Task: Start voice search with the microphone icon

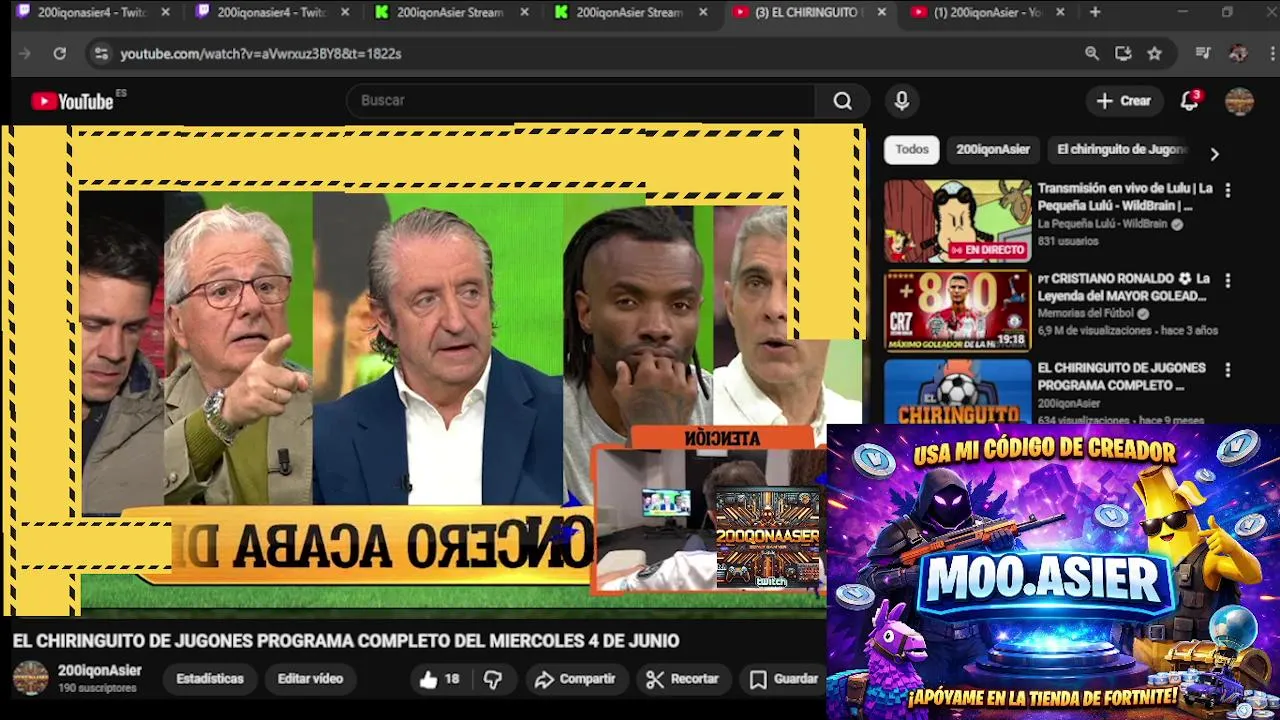Action: click(902, 101)
